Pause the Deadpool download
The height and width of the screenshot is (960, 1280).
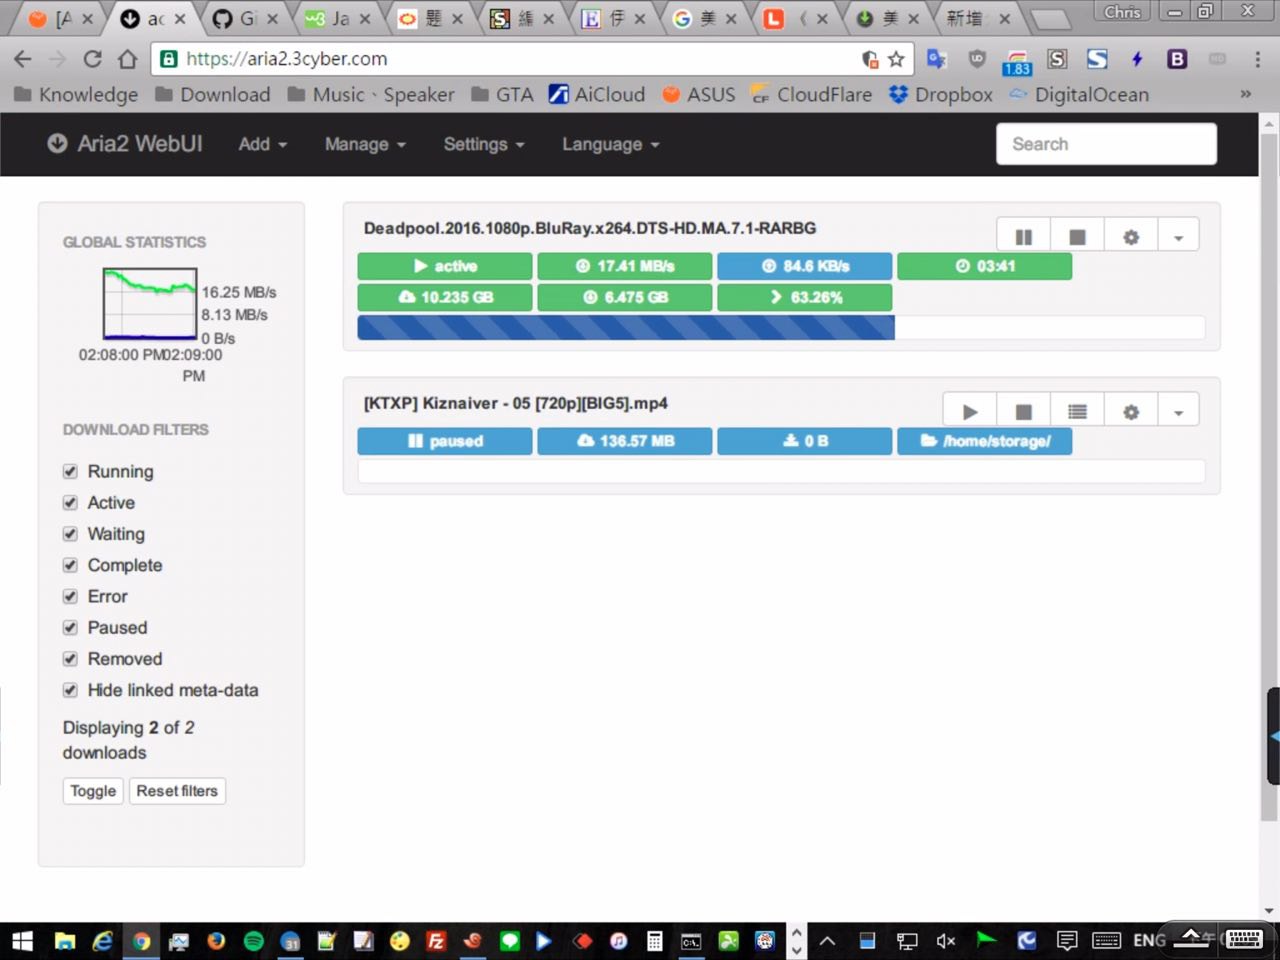[x=1024, y=237]
